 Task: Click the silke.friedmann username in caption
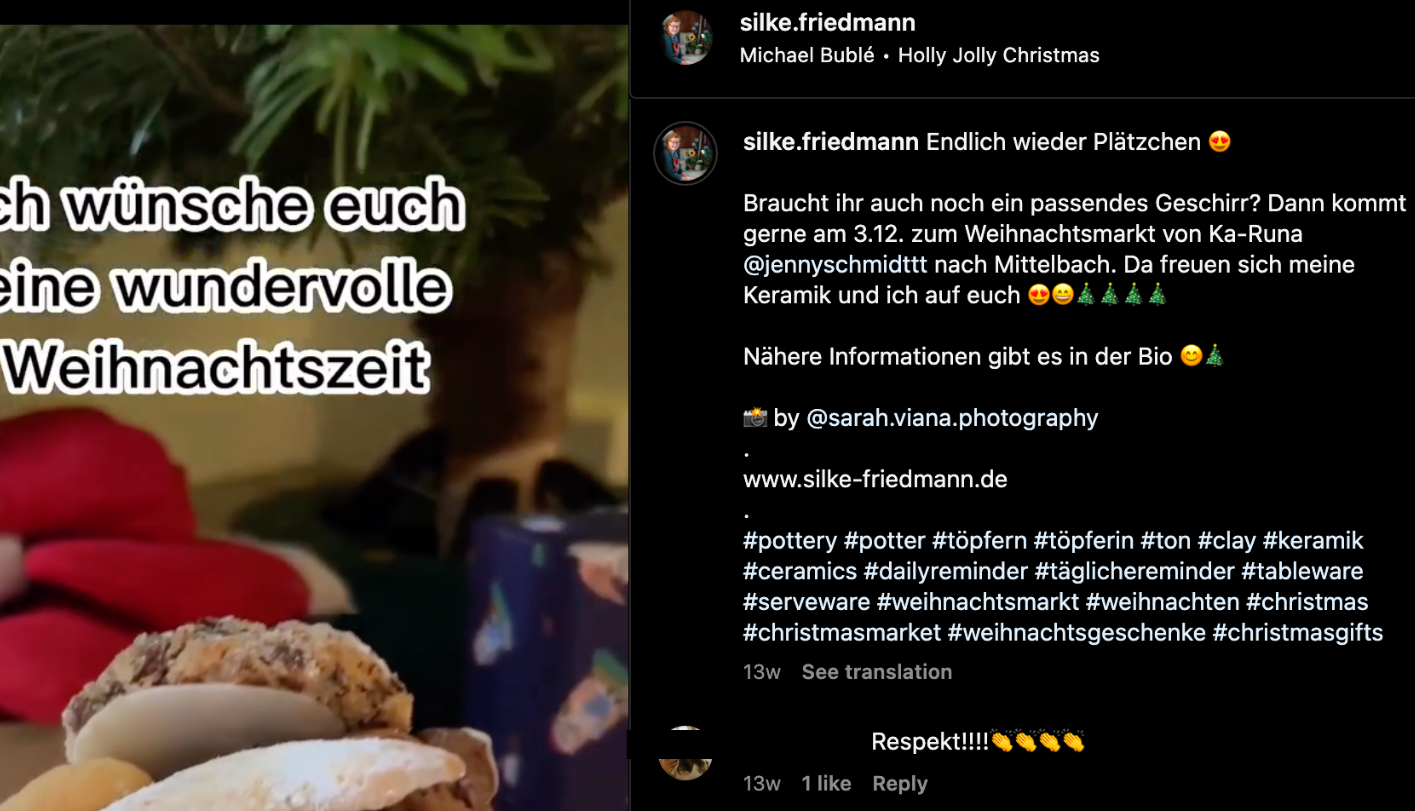point(831,142)
